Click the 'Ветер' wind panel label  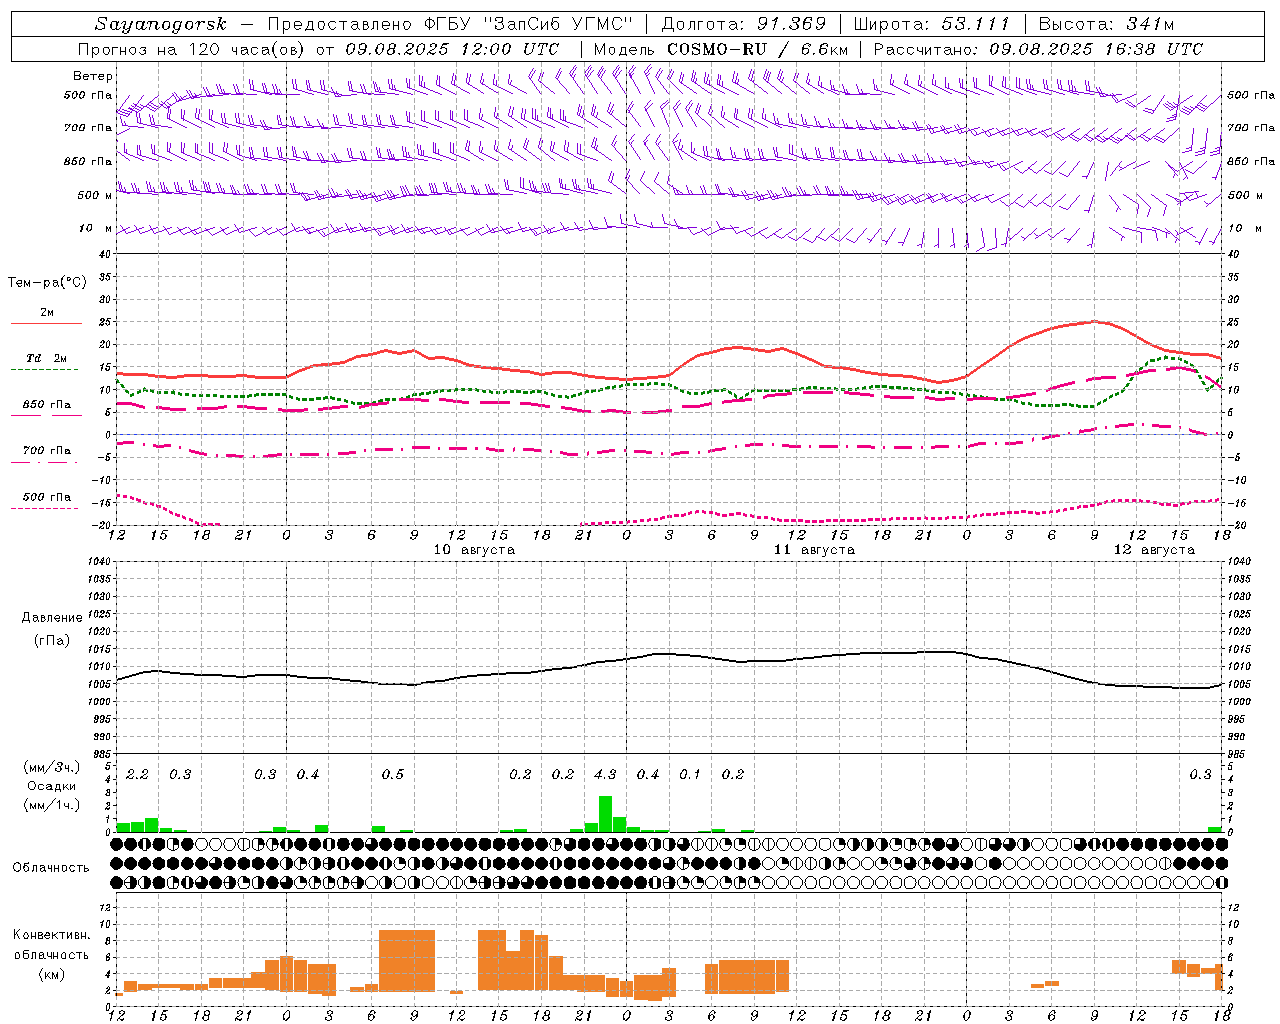pos(93,76)
